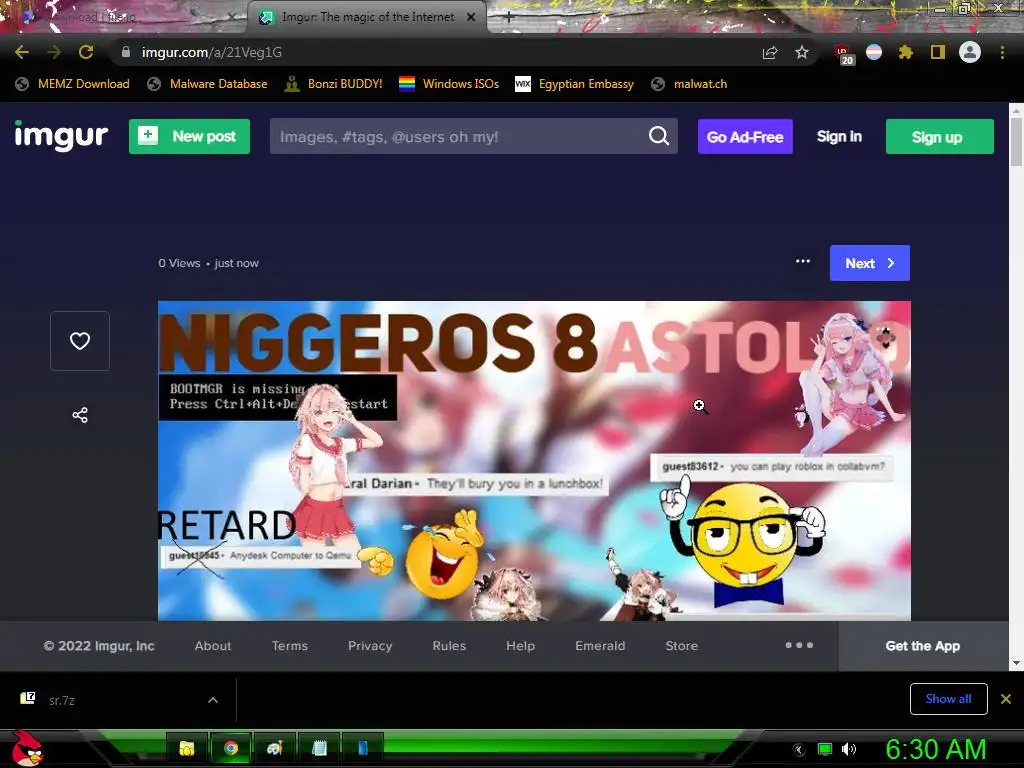Create a New post on Imgur
Viewport: 1024px width, 768px height.
tap(189, 136)
